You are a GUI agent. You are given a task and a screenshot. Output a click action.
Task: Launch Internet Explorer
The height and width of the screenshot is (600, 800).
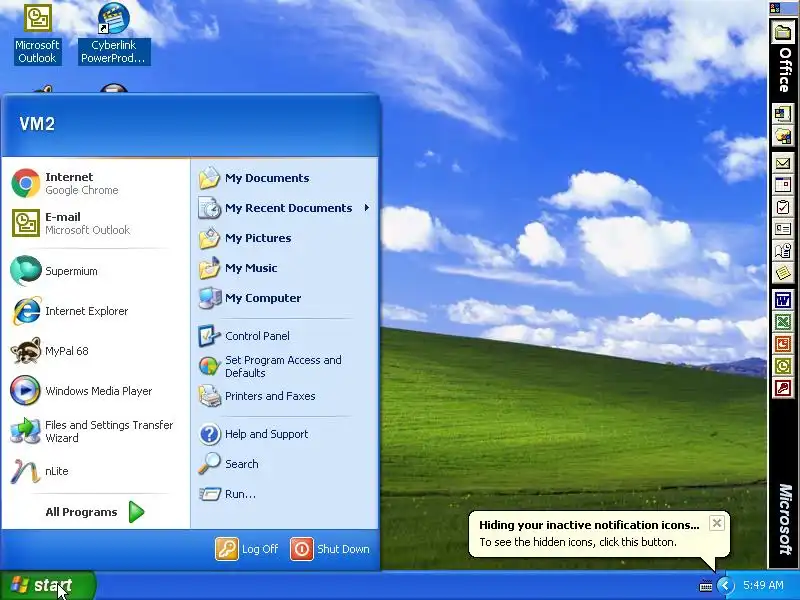96,311
